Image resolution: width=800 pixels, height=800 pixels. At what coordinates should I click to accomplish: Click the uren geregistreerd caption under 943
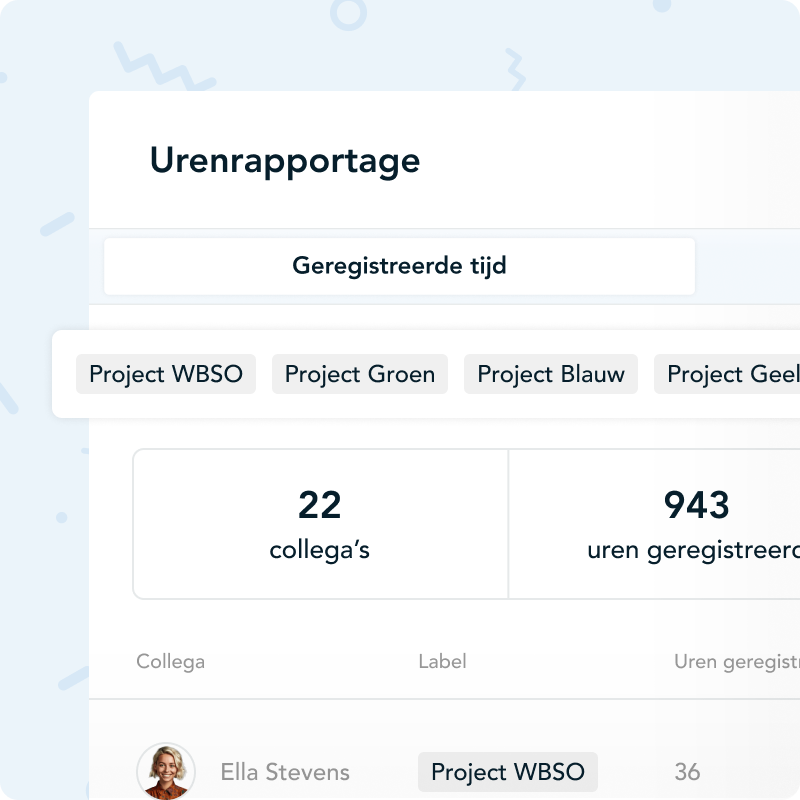[x=695, y=550]
